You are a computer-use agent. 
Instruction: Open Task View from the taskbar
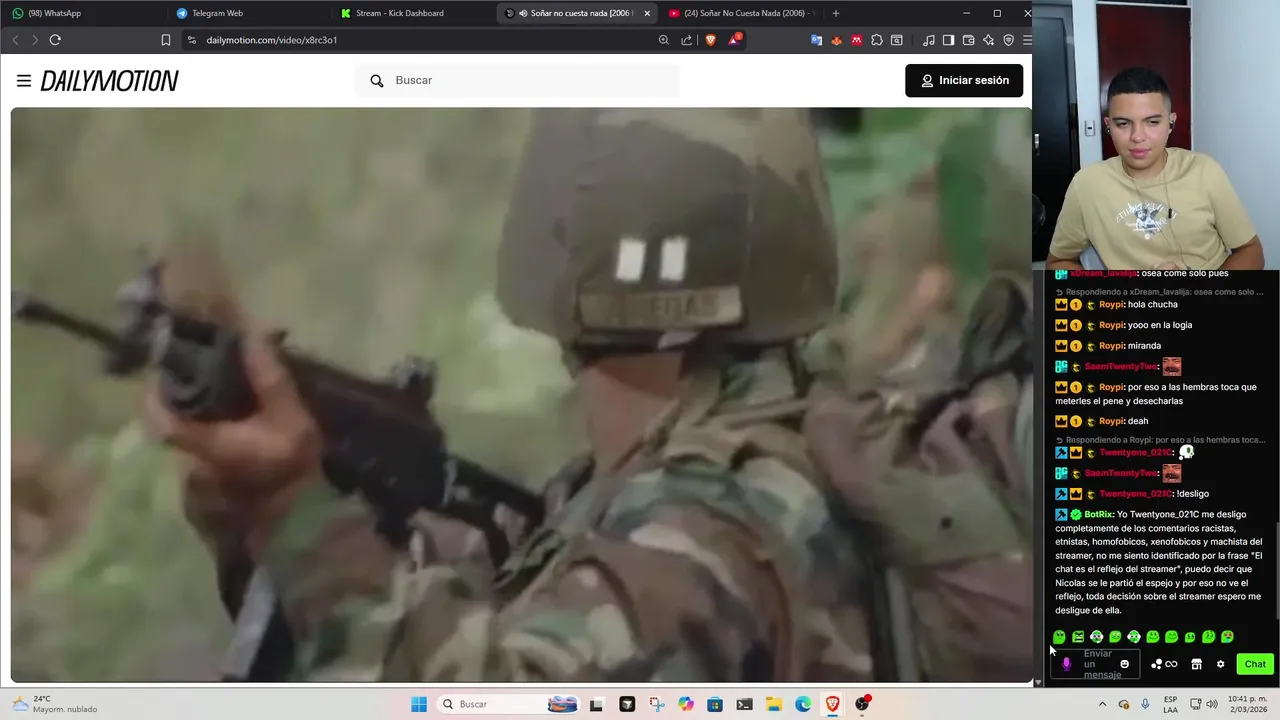coord(596,704)
